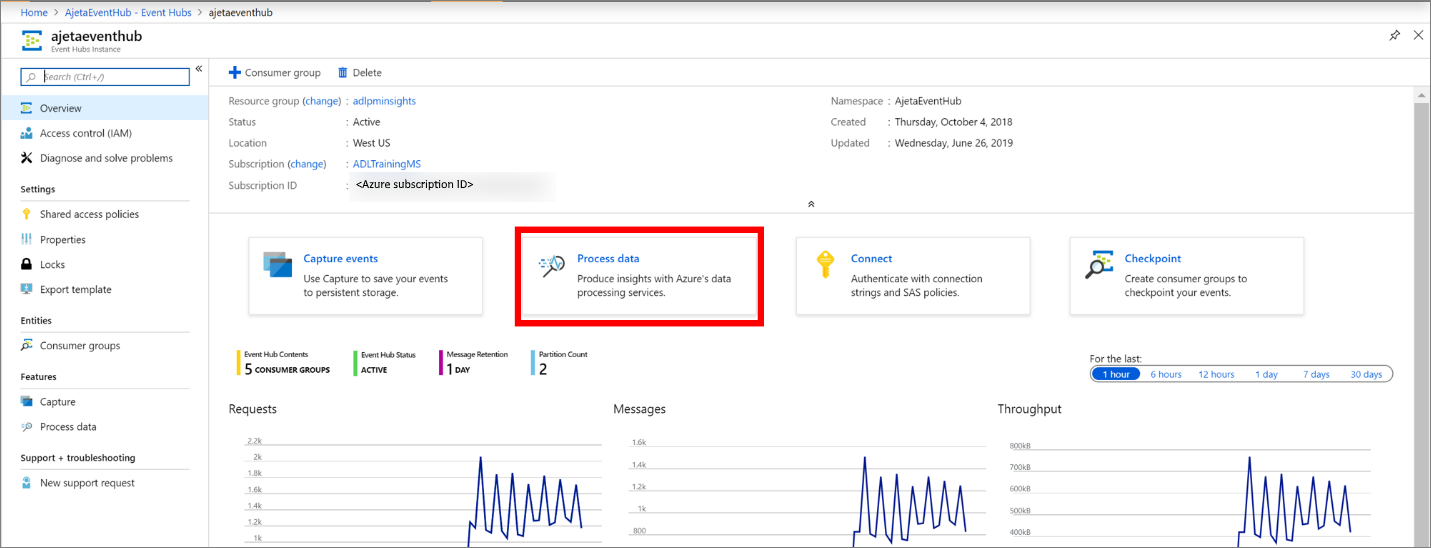Collapse the essentials section with the up chevron
The image size is (1431, 548).
pyautogui.click(x=811, y=204)
